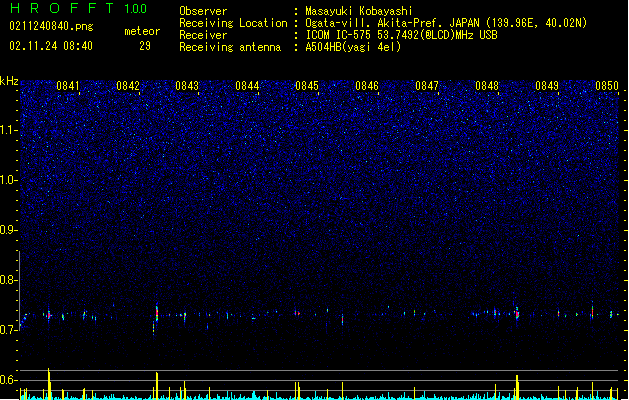The image size is (629, 400).
Task: Click the Receiving antenna label
Action: point(230,47)
